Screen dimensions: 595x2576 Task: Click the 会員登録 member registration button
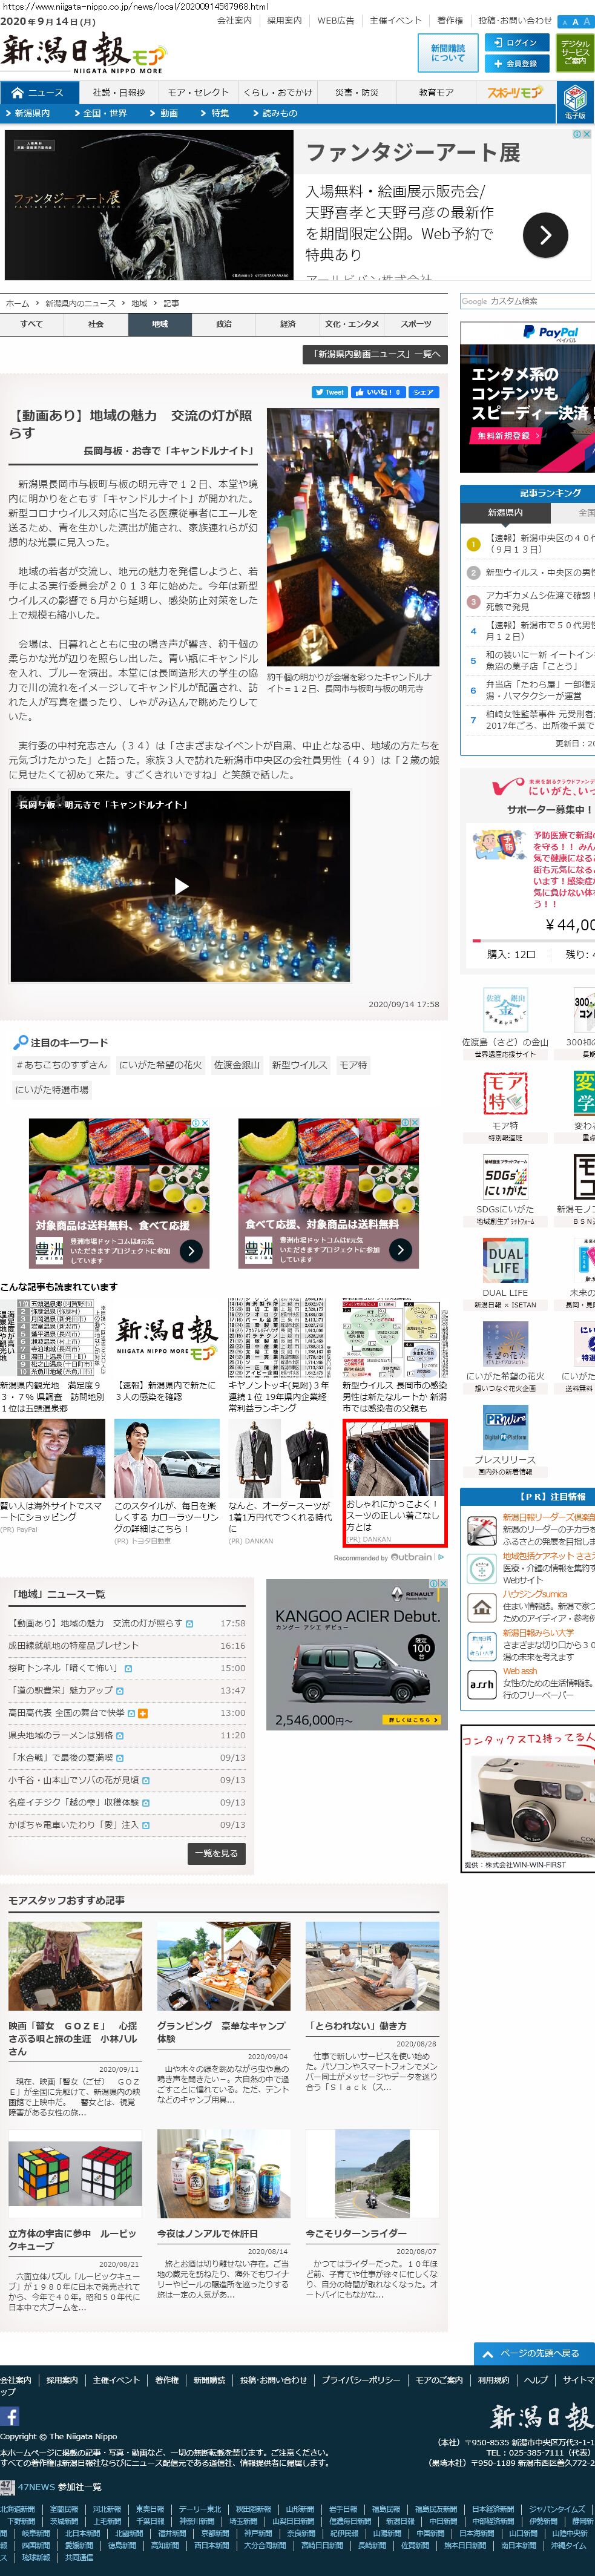pos(515,63)
